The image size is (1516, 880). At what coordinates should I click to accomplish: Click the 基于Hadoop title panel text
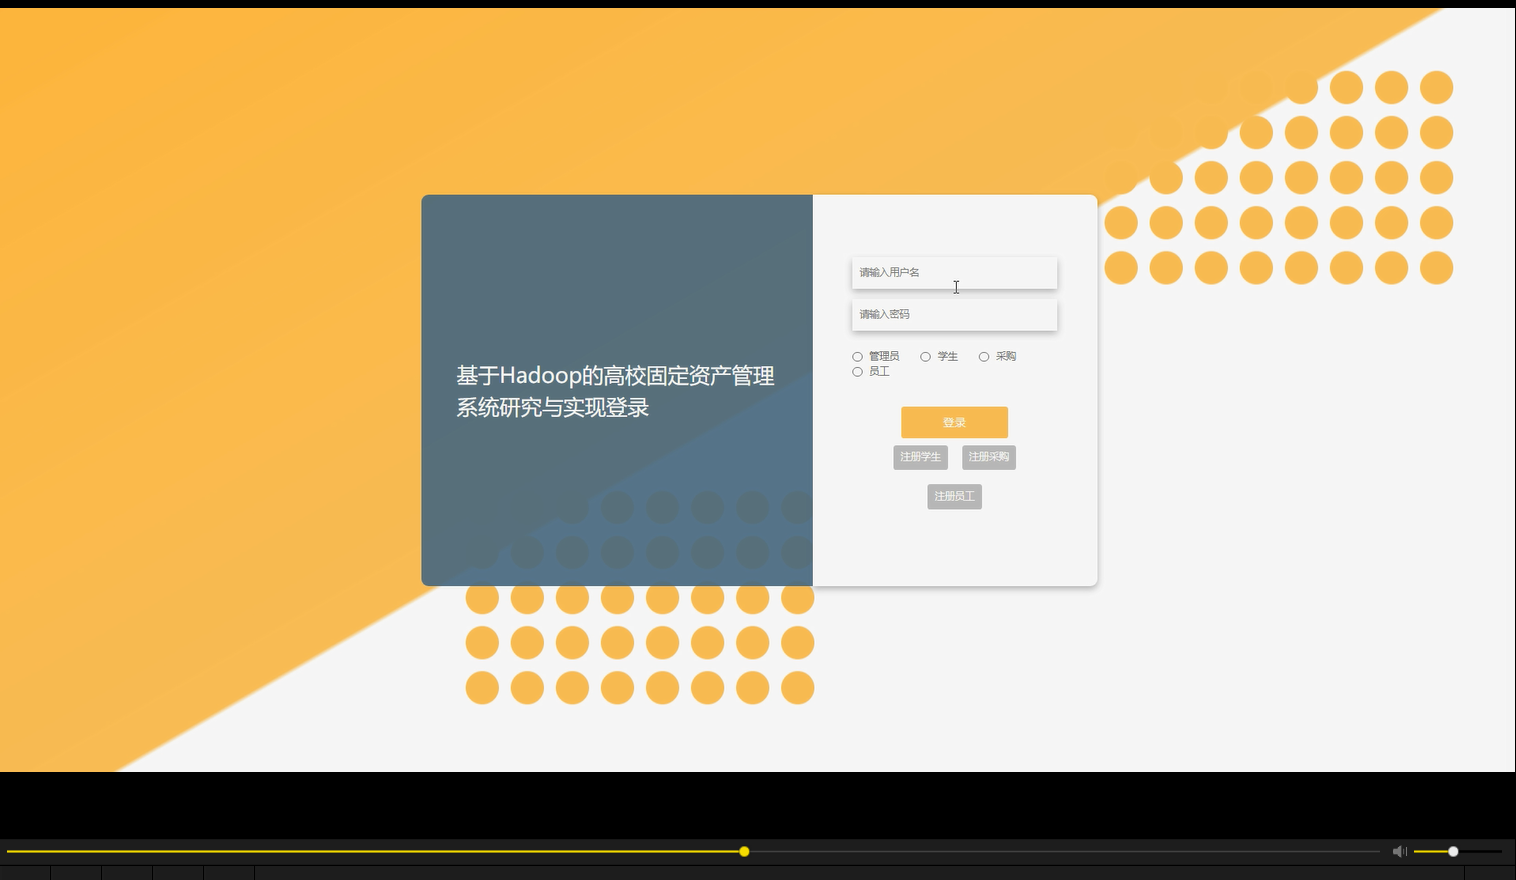coord(615,391)
